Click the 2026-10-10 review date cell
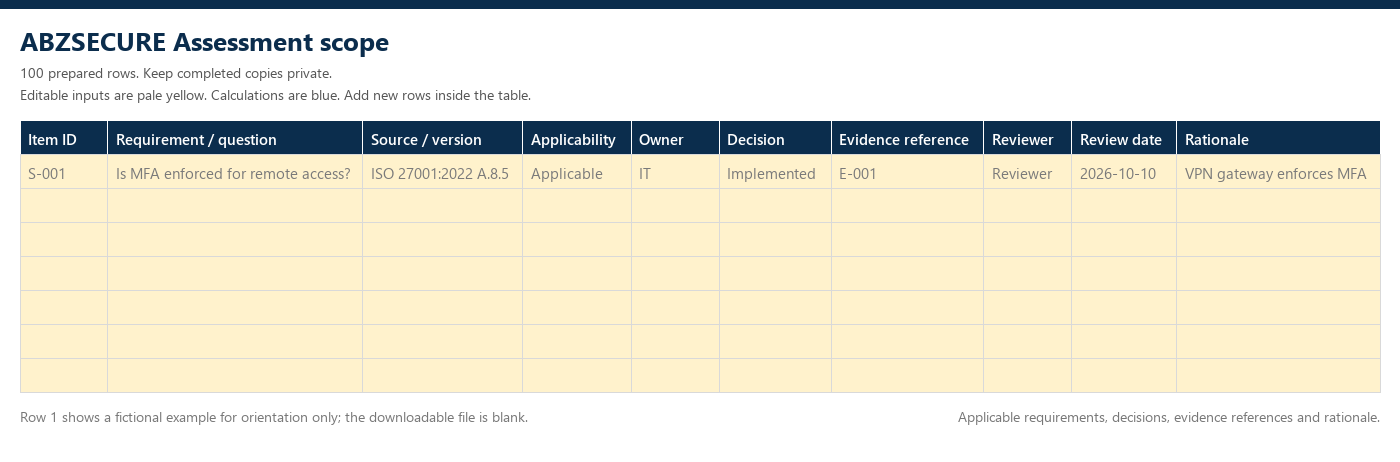The image size is (1400, 462). coord(1124,172)
